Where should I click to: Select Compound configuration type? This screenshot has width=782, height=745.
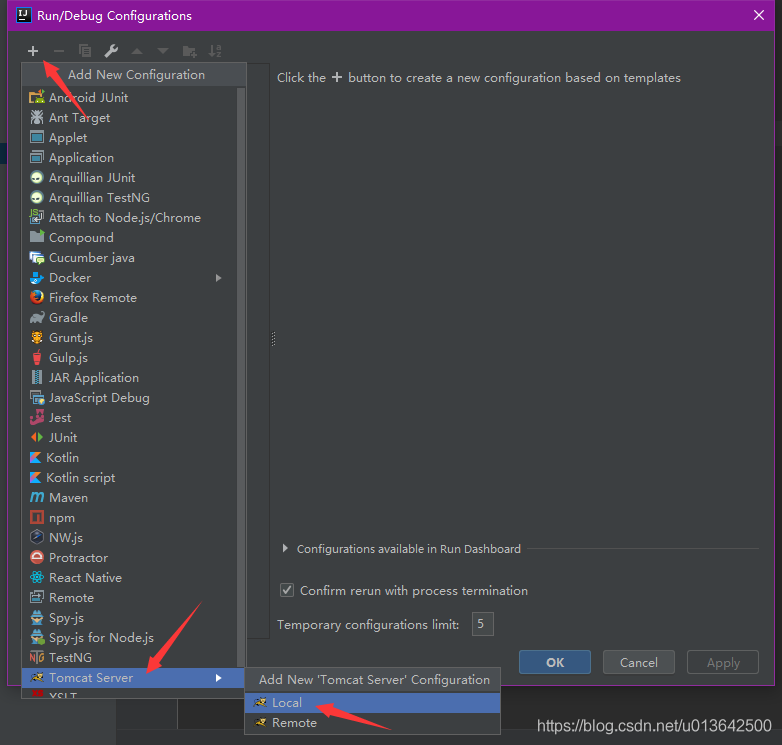130,237
